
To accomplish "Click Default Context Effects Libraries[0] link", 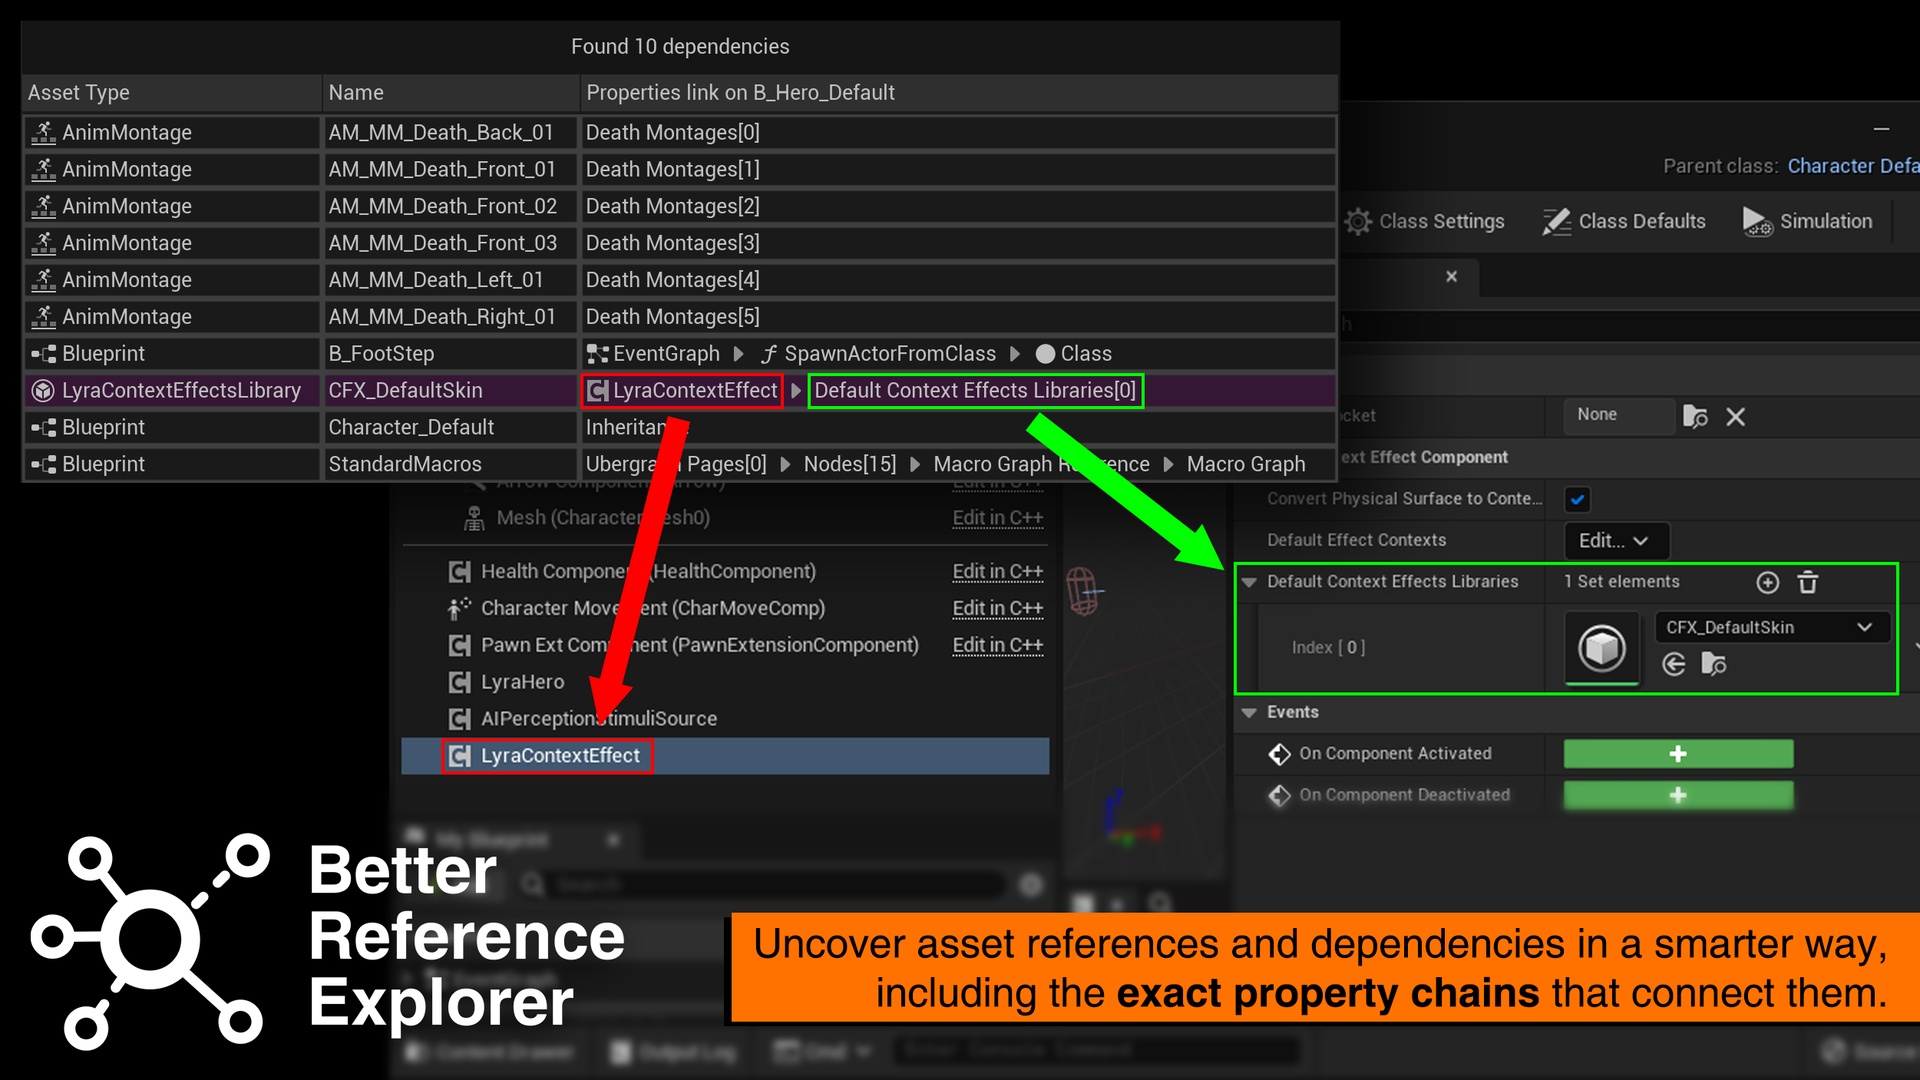I will point(975,391).
